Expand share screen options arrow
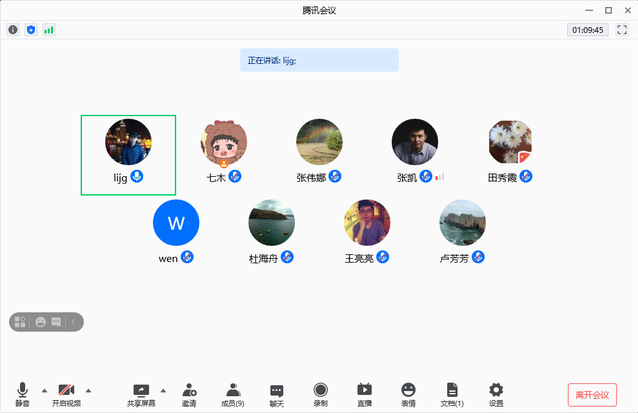The height and width of the screenshot is (413, 638). (162, 390)
